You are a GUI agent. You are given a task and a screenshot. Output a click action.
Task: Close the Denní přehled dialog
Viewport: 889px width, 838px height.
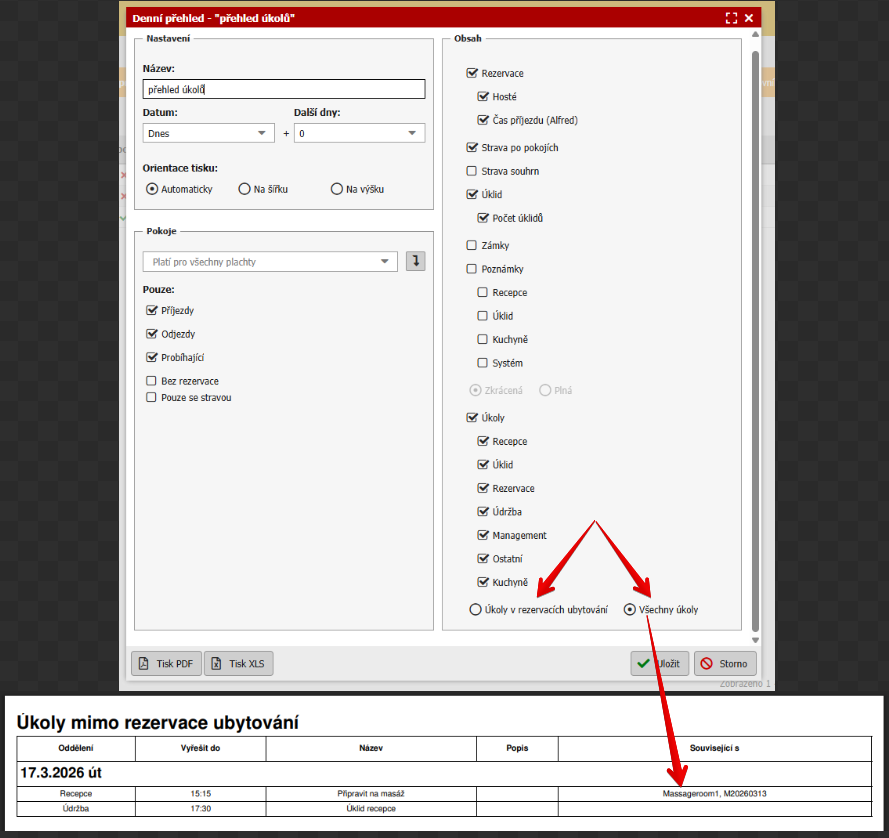[x=748, y=18]
